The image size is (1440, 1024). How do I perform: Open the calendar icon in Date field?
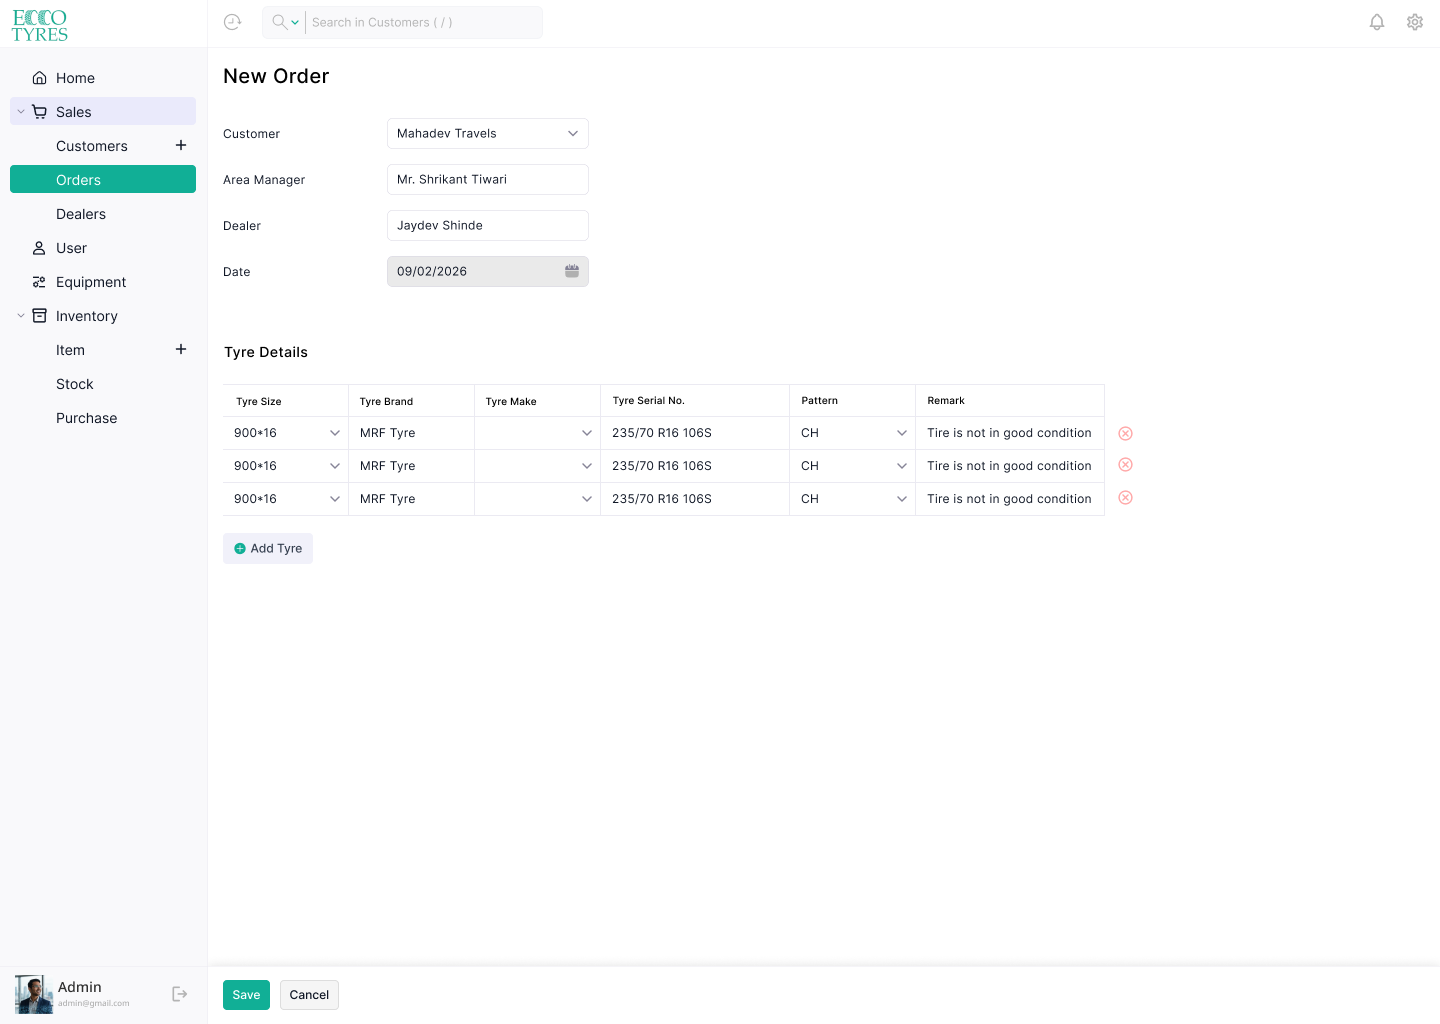point(572,271)
